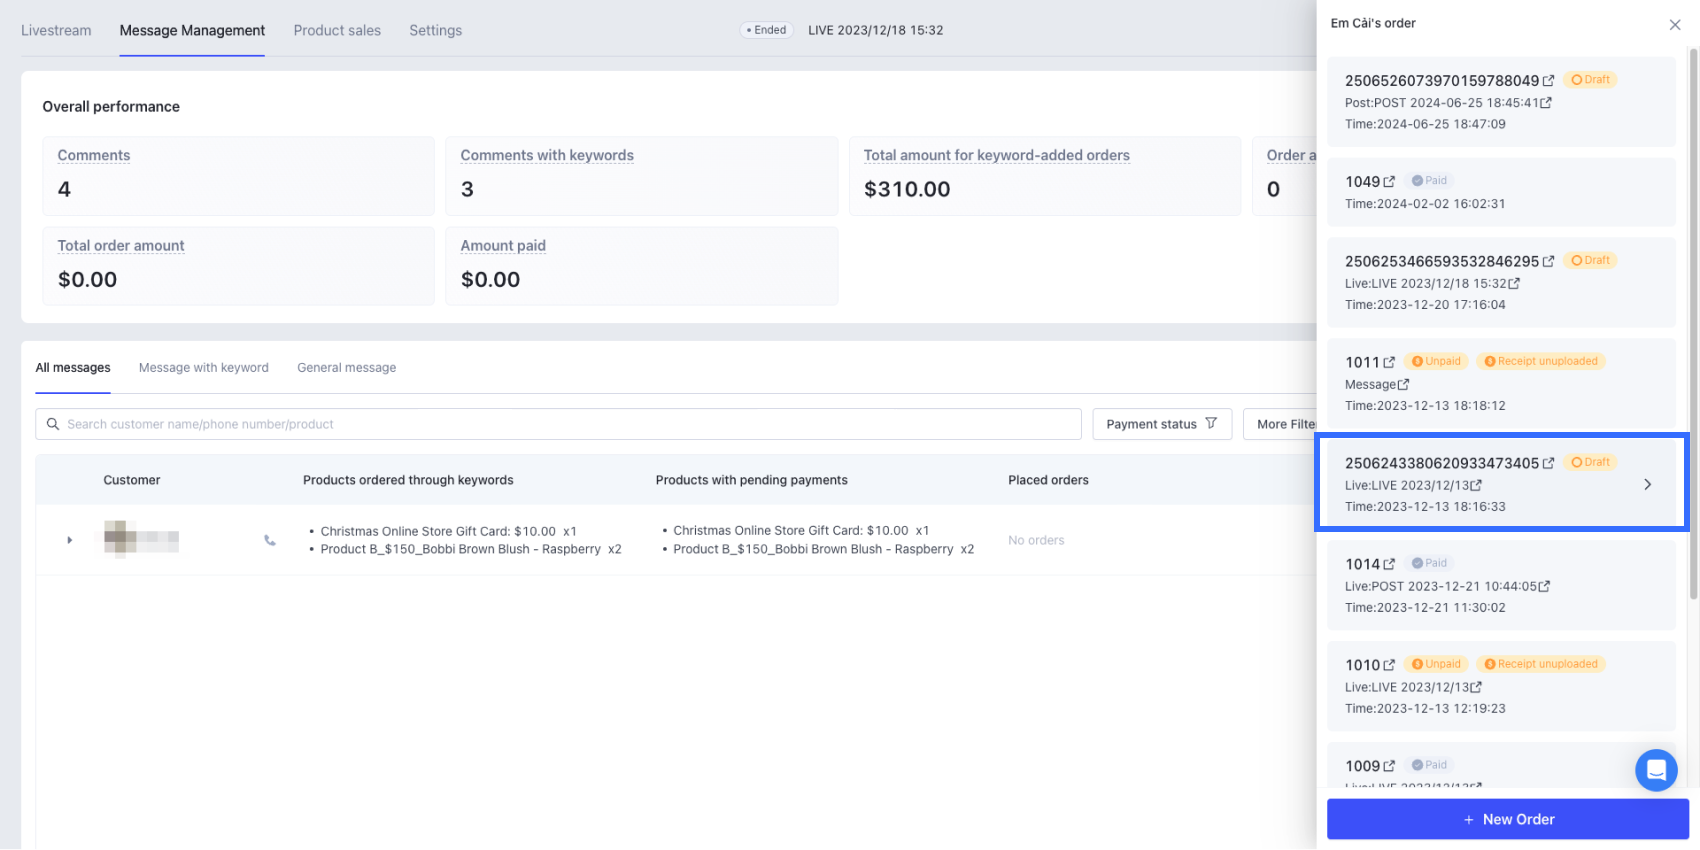Open the Settings tab

click(x=435, y=31)
